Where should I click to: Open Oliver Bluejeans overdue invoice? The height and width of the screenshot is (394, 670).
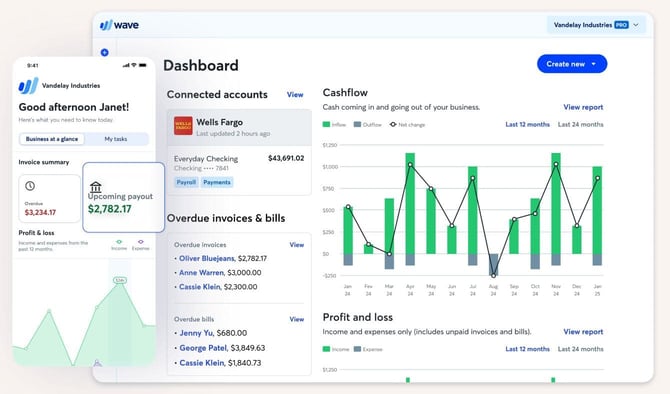[x=207, y=259]
